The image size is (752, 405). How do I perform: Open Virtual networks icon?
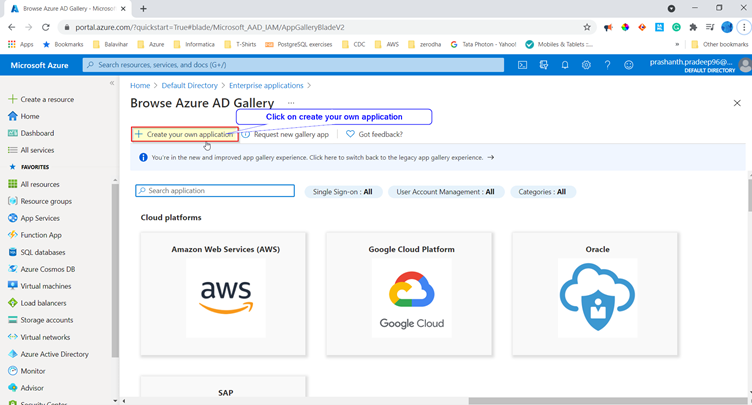coord(13,337)
